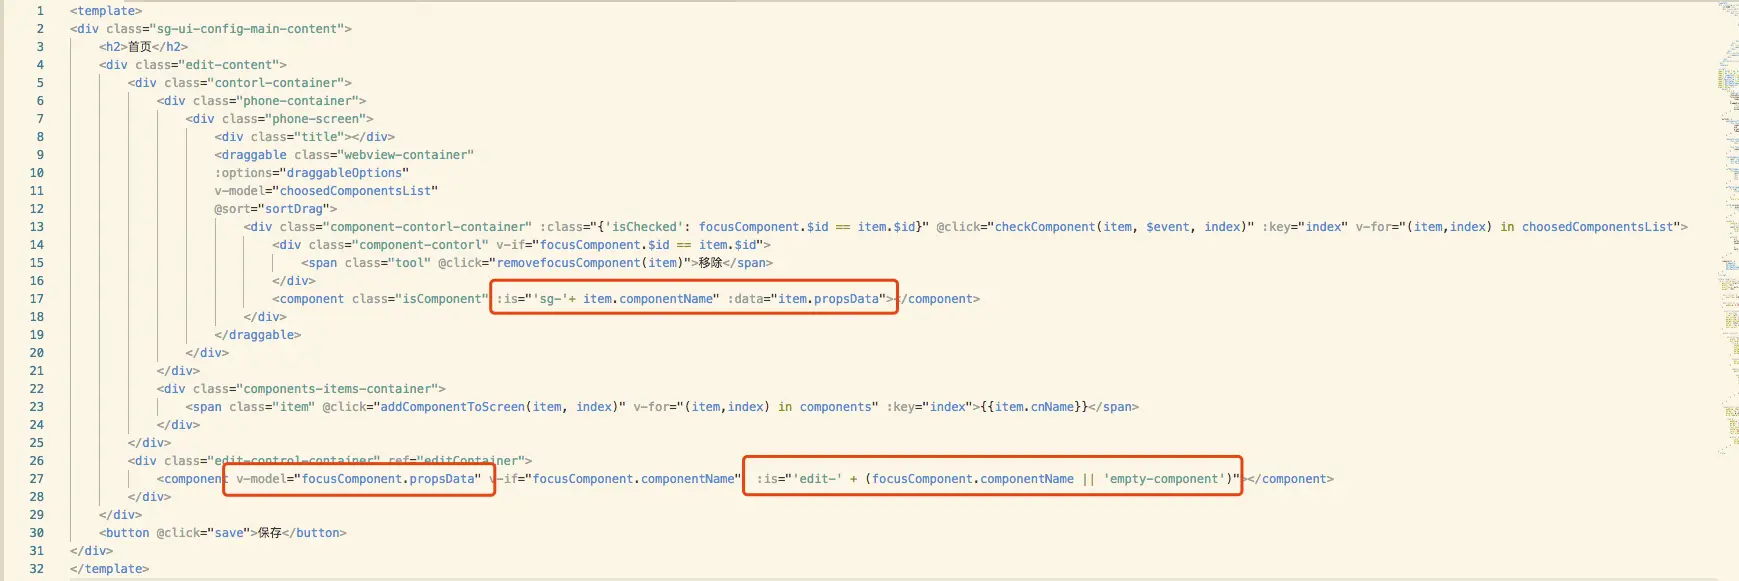
Task: Click the "webview-container" class value
Action: pos(405,155)
